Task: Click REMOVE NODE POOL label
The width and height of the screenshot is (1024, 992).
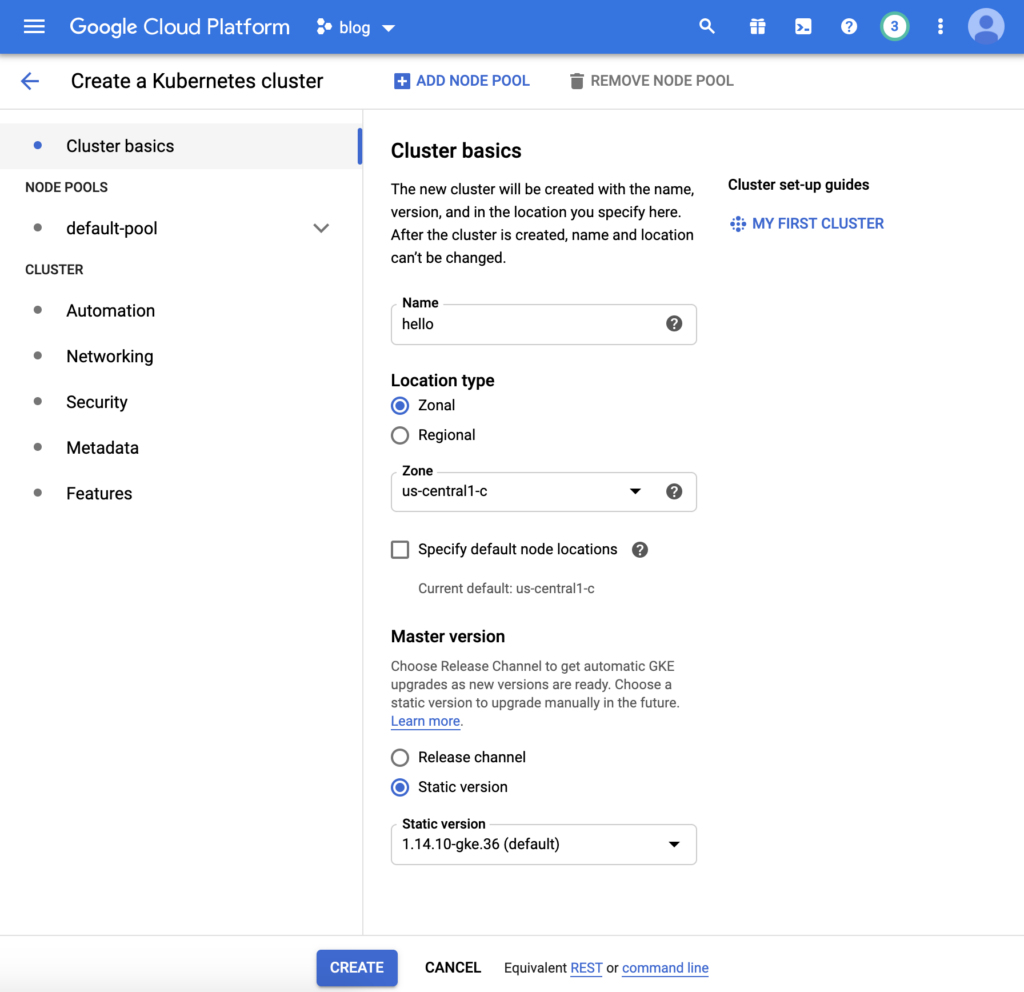Action: (x=662, y=81)
